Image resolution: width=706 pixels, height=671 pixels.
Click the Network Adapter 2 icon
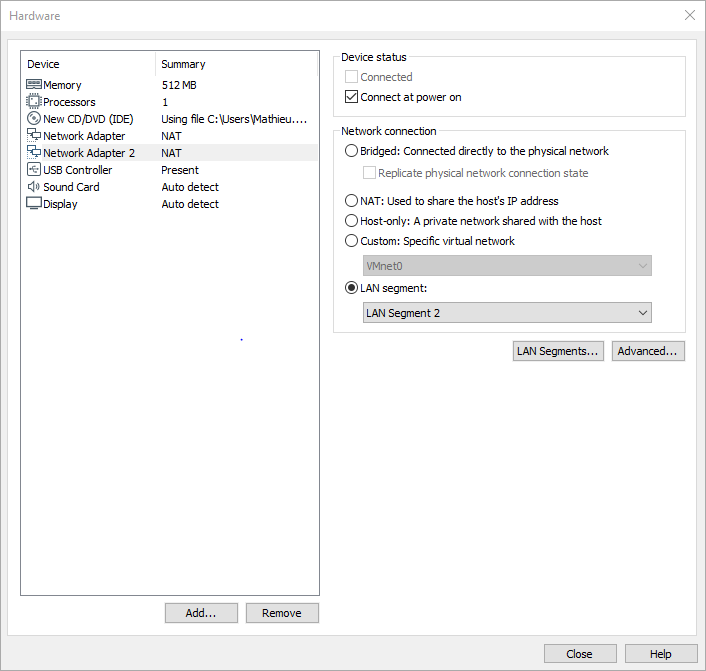tap(33, 153)
